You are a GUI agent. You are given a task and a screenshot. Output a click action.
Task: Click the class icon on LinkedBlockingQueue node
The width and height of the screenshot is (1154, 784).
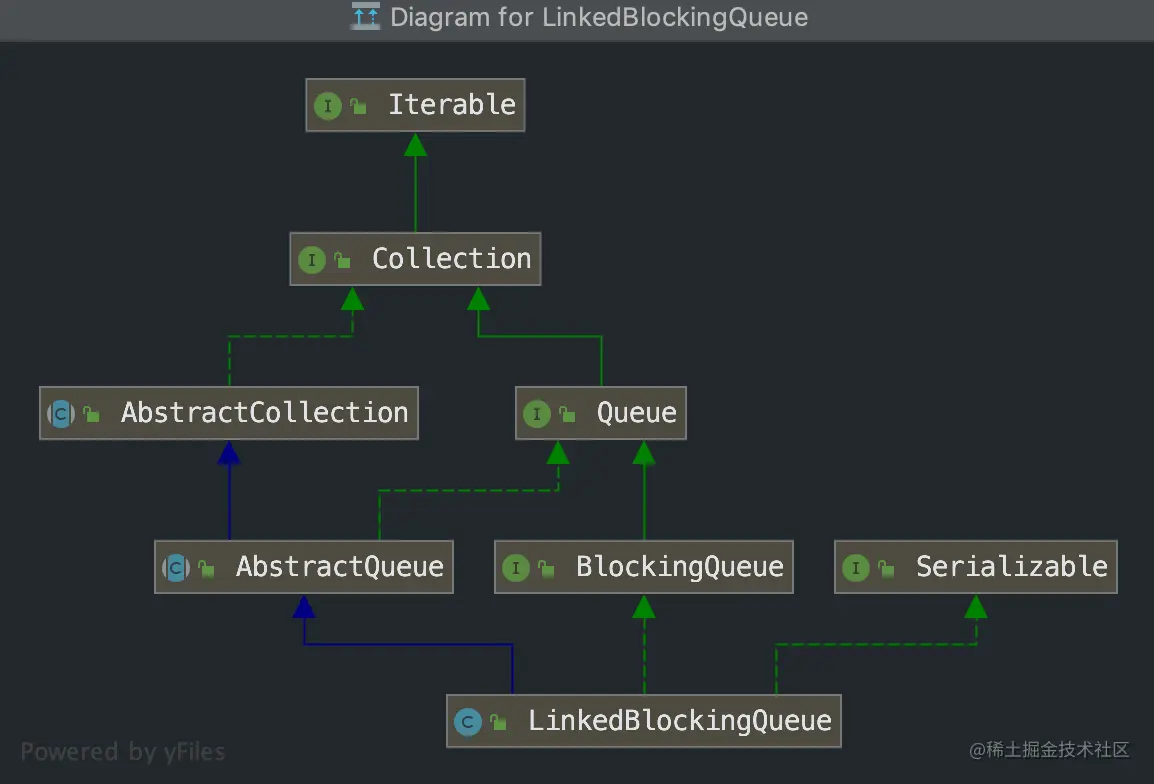pos(468,721)
